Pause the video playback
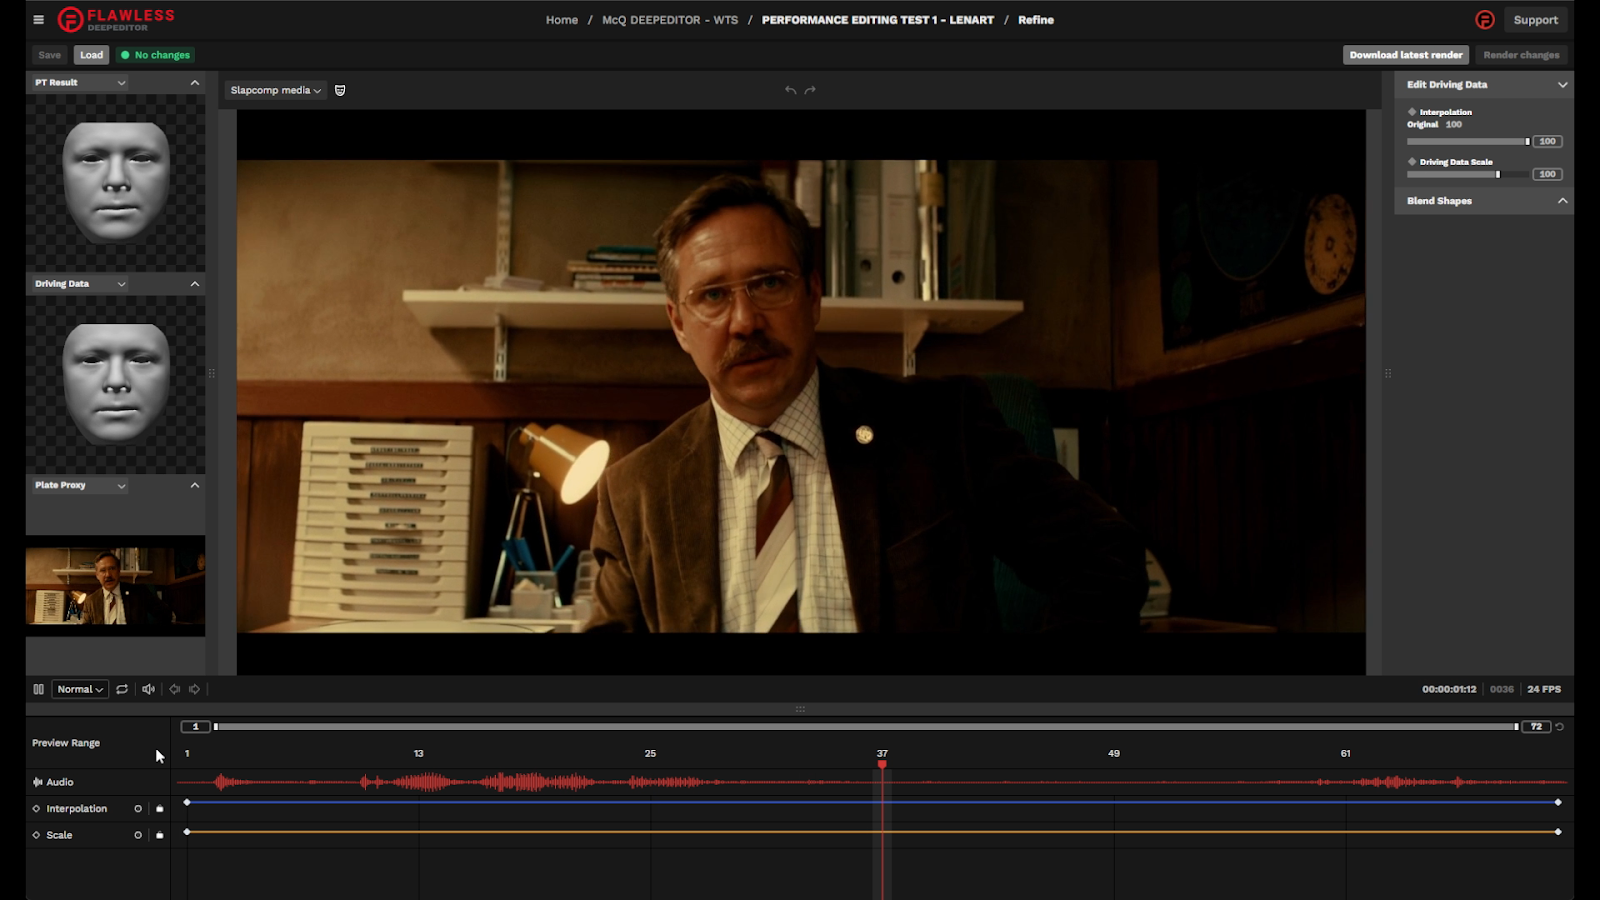 (x=38, y=689)
